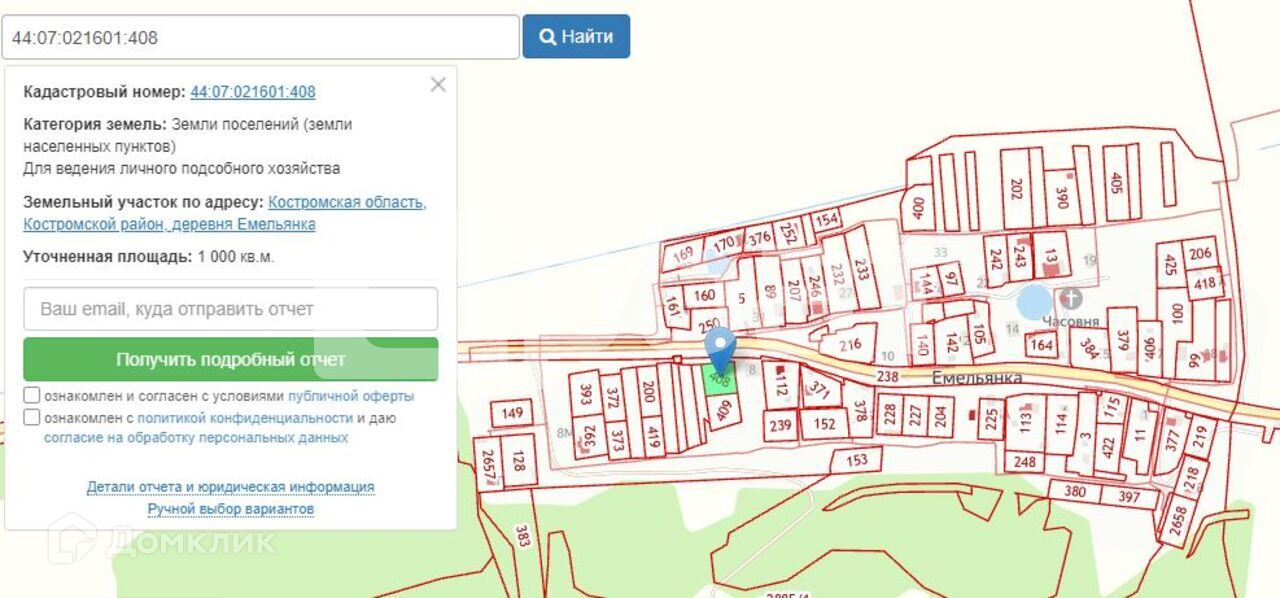This screenshot has width=1280, height=598.
Task: Select parcel 400 on the map
Action: coord(919,210)
